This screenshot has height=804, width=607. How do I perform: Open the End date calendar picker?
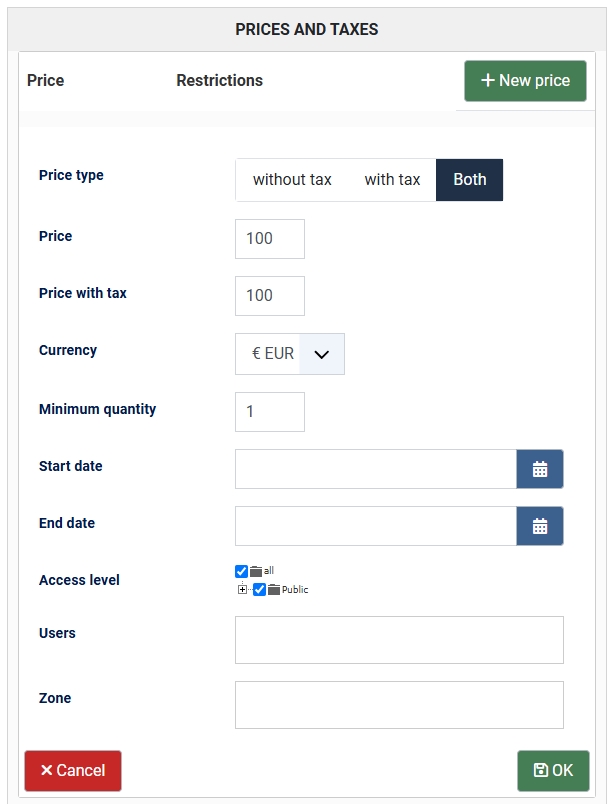point(540,526)
